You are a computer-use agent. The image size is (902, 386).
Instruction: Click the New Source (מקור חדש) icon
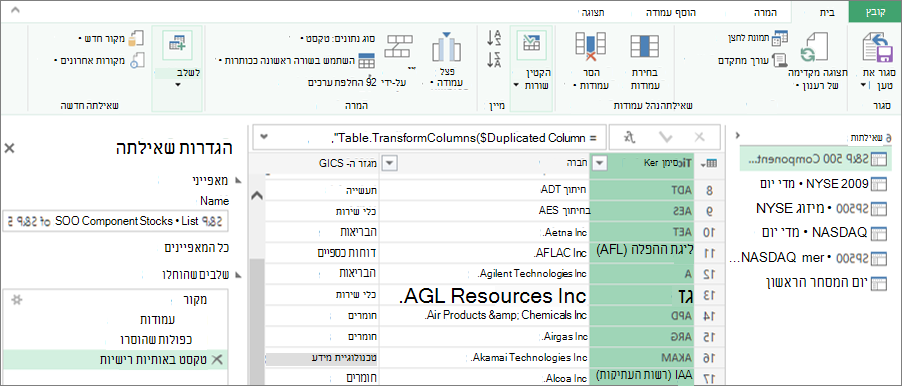tap(135, 39)
